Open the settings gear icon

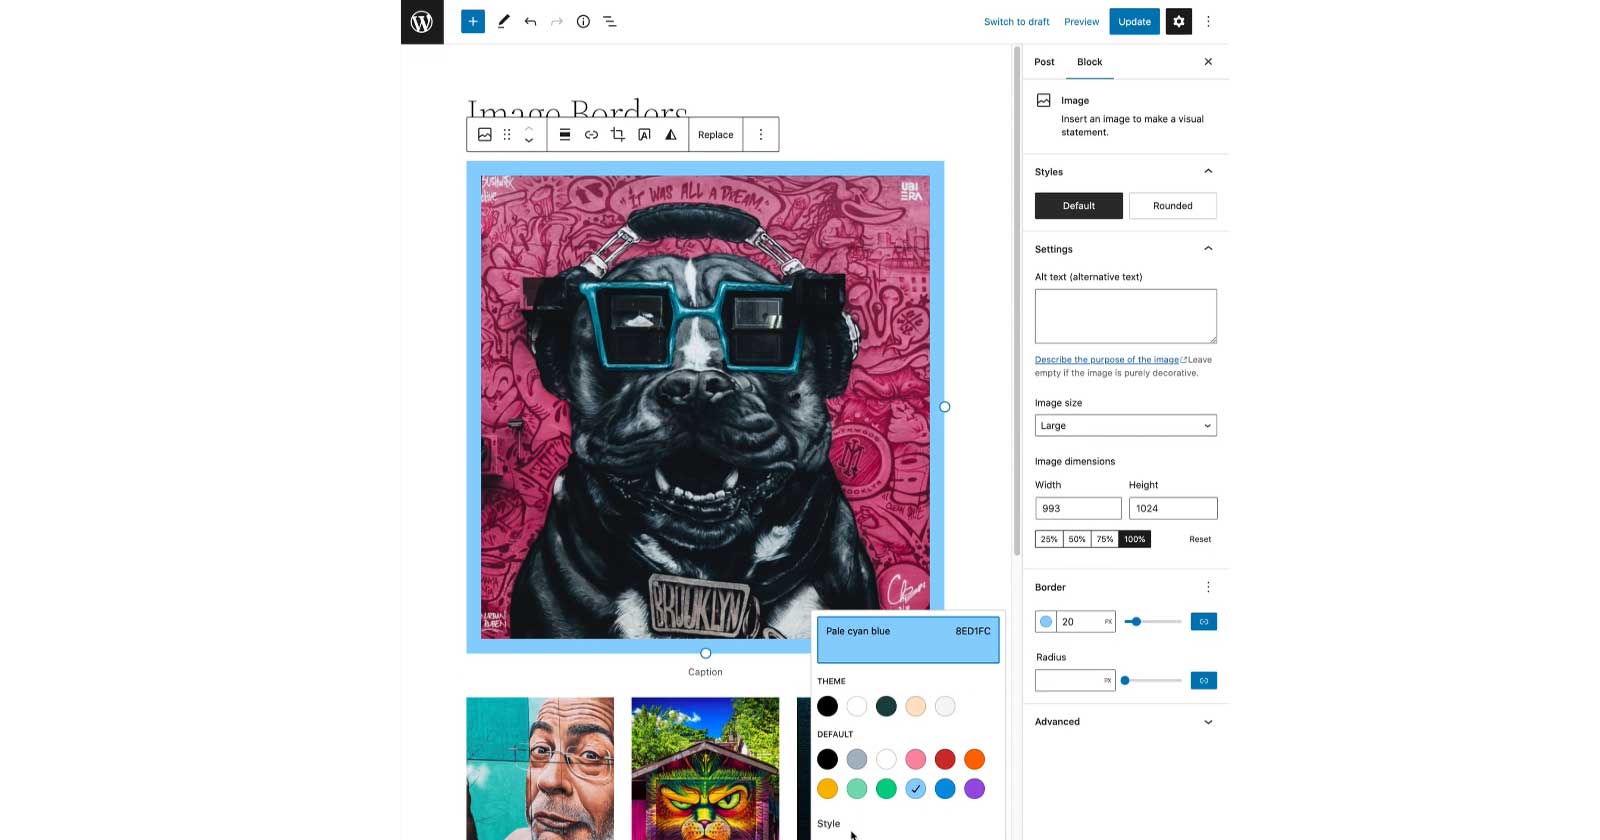(x=1178, y=21)
